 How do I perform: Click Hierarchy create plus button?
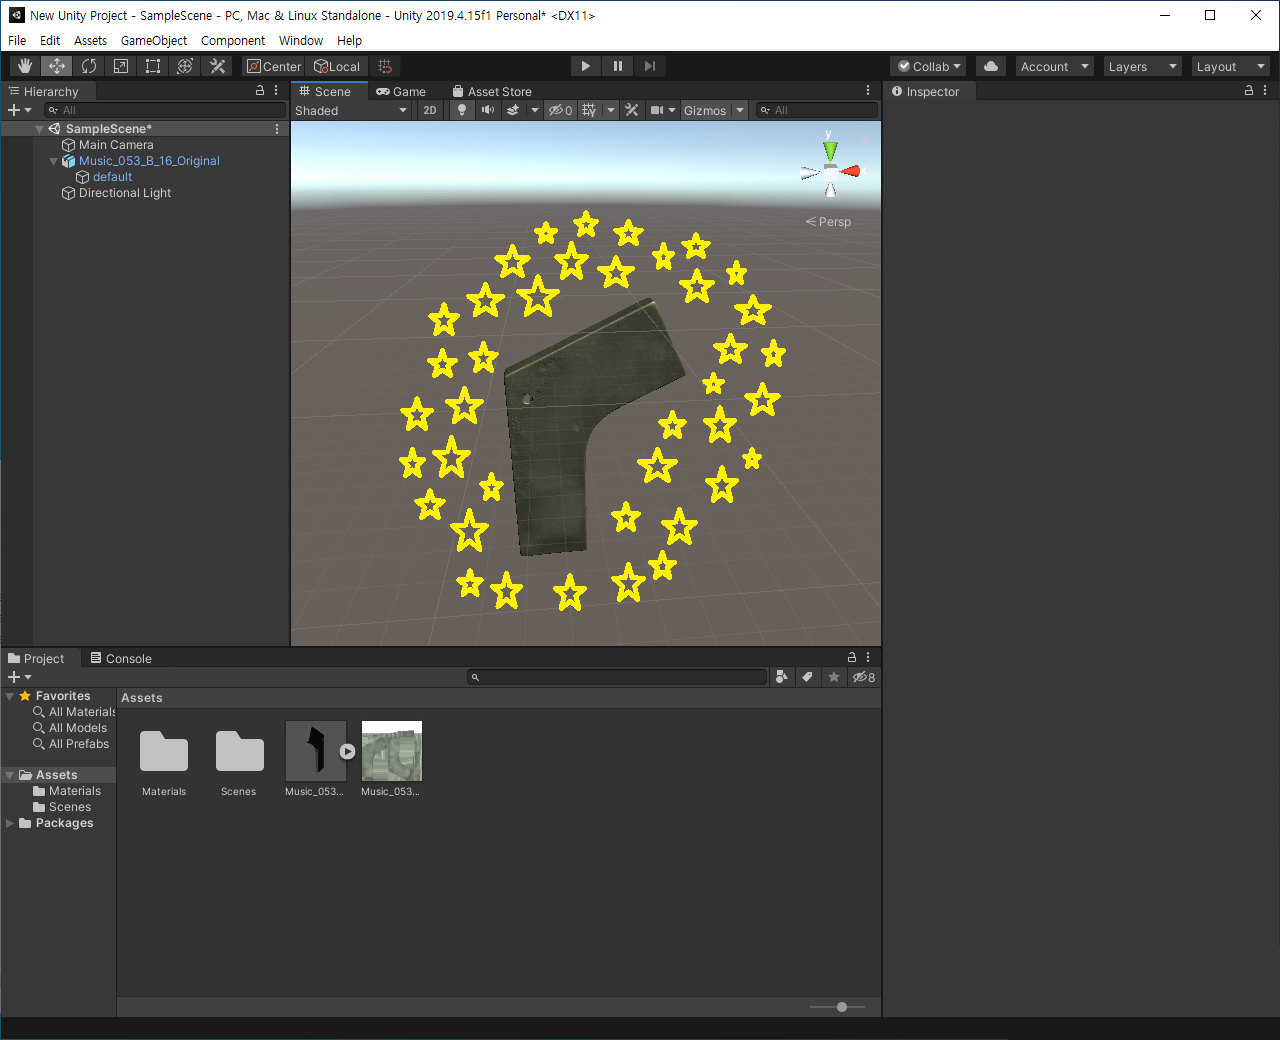pyautogui.click(x=19, y=110)
